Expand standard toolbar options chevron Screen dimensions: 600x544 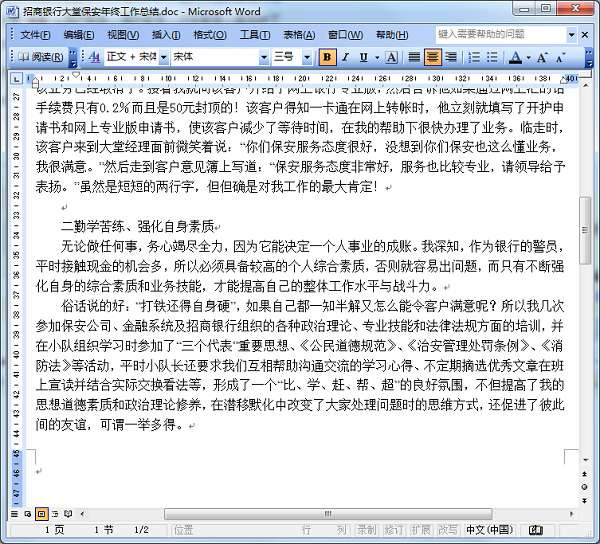point(73,58)
